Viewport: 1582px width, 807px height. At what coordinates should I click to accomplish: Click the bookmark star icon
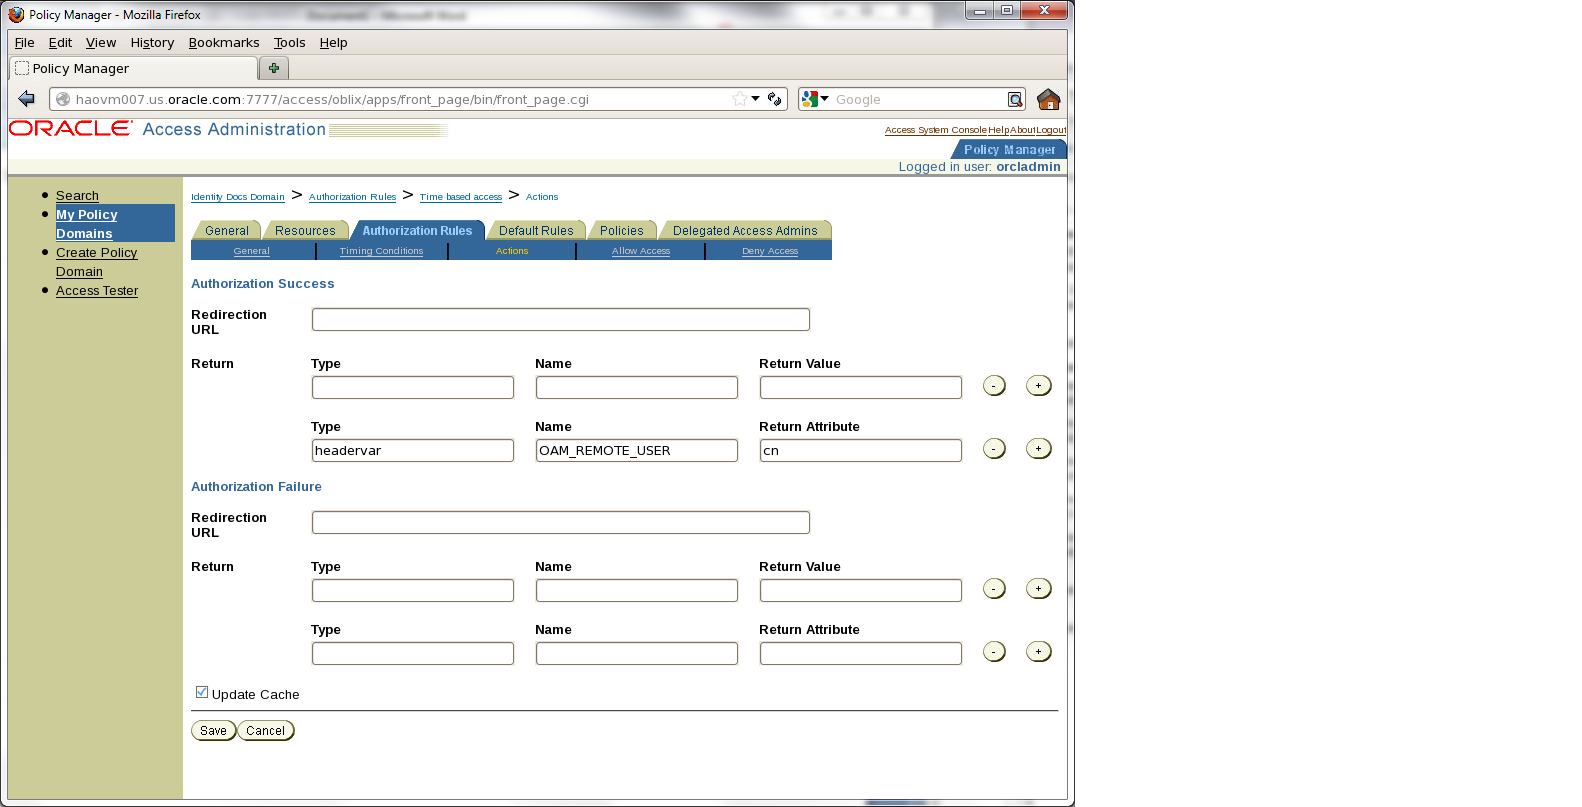[739, 99]
